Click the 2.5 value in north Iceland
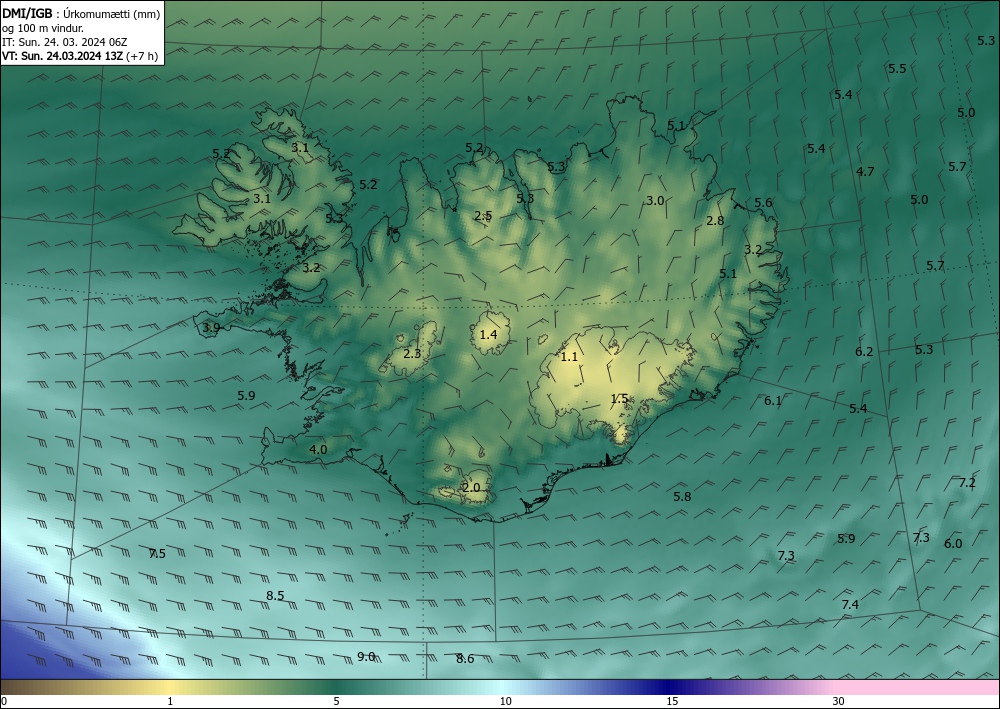The width and height of the screenshot is (1000, 709). point(483,216)
